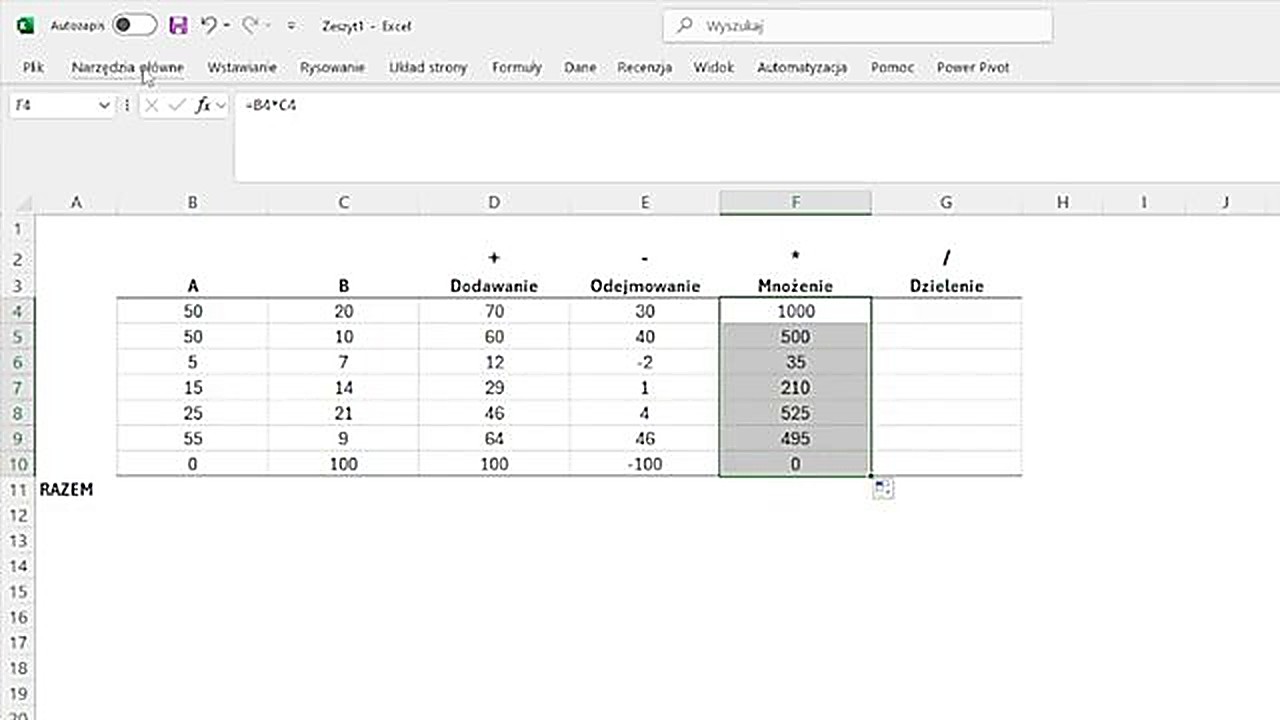Click the fx Insert Function icon
This screenshot has width=1280, height=720.
tap(202, 105)
